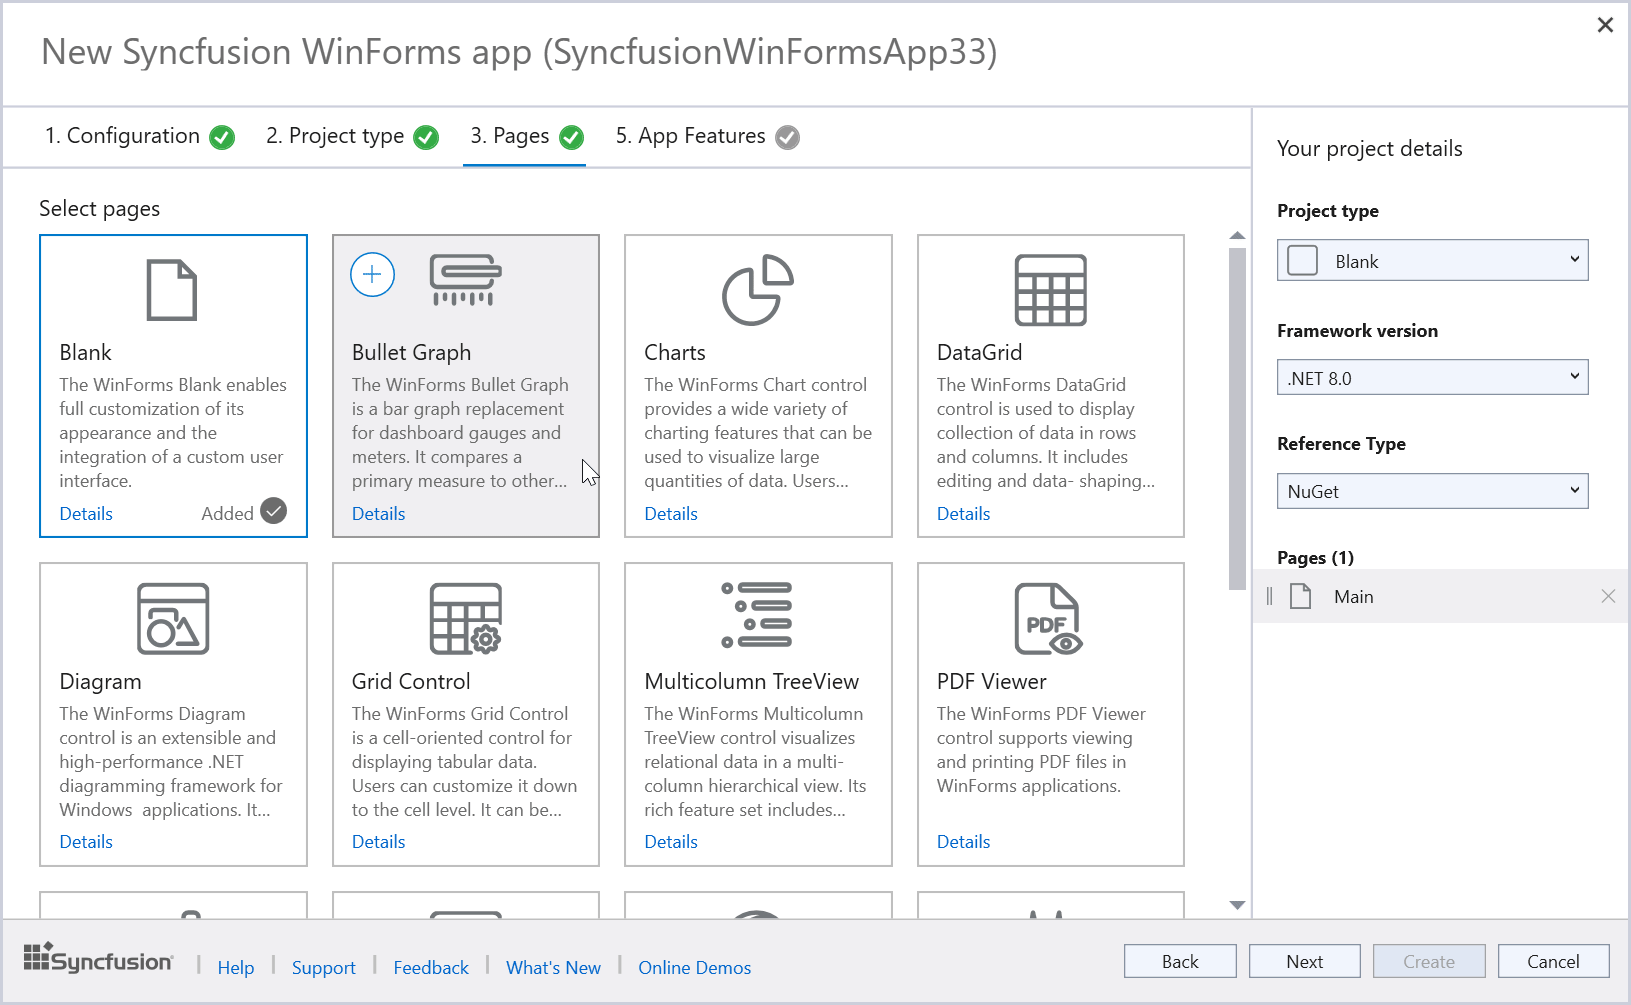This screenshot has height=1005, width=1631.
Task: Toggle the Added checkmark on Blank page
Action: pos(273,511)
